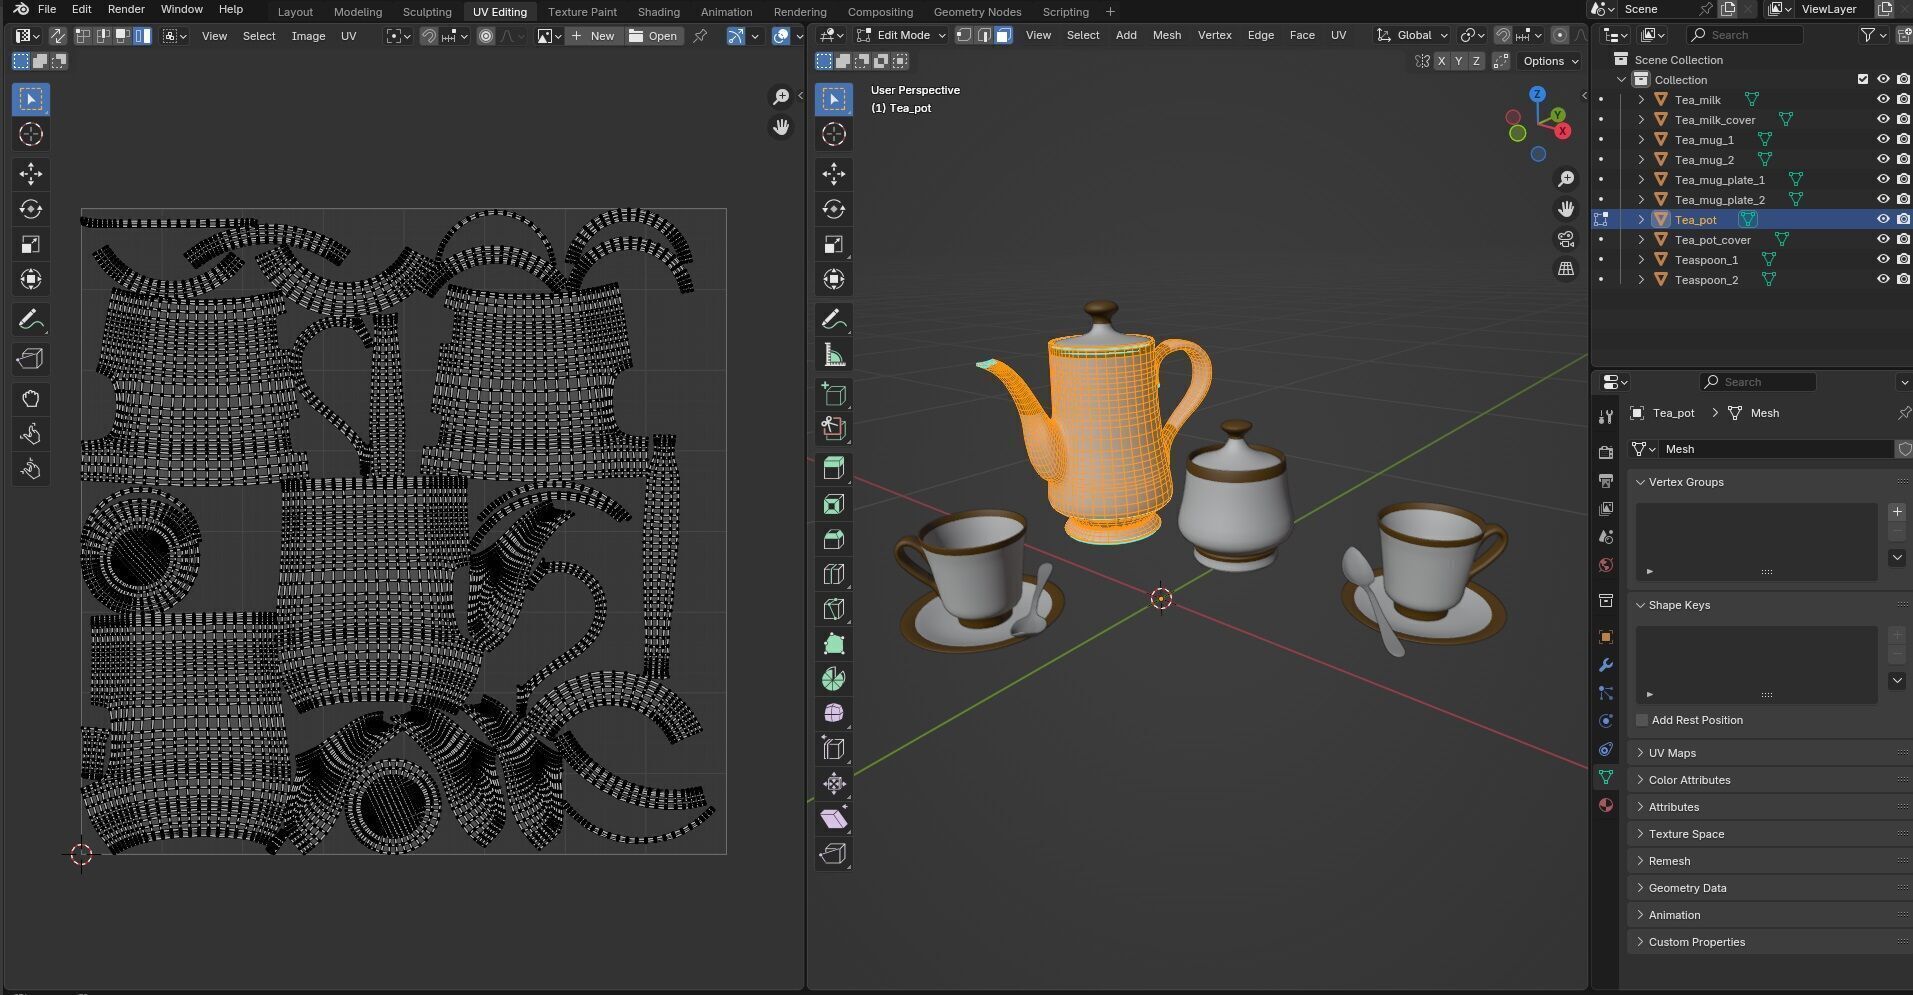Select the Shear tool
Viewport: 1913px width, 995px height.
click(x=833, y=818)
